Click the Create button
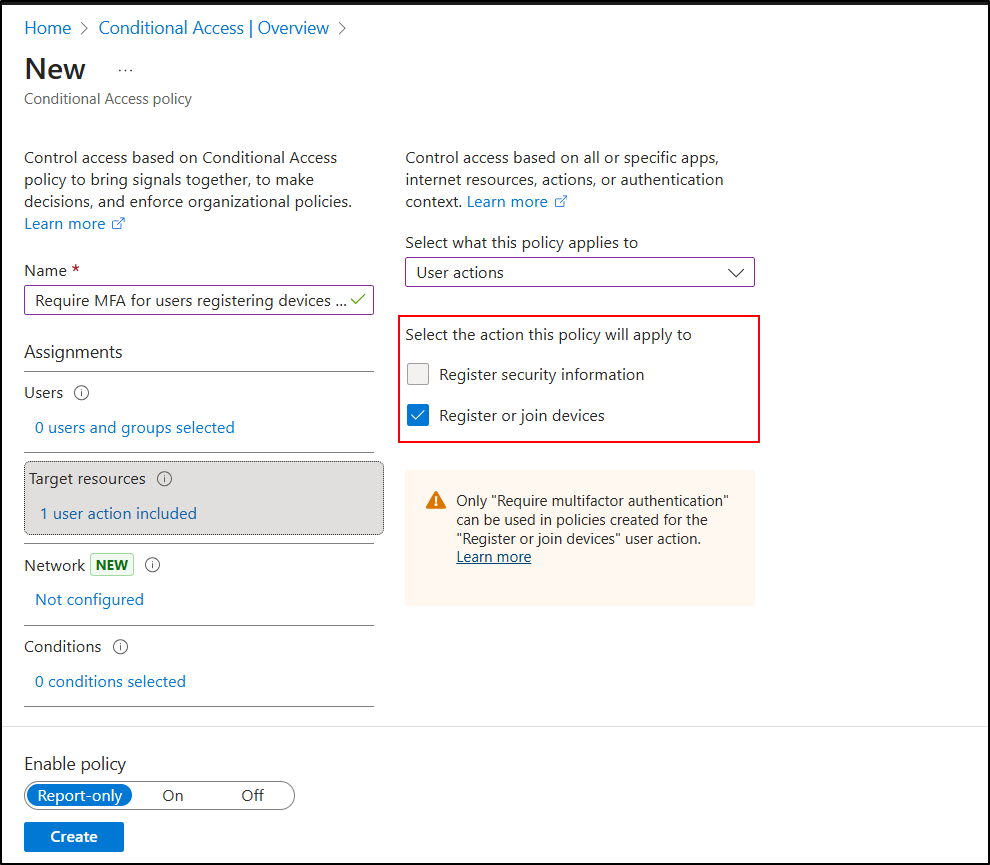 tap(74, 837)
